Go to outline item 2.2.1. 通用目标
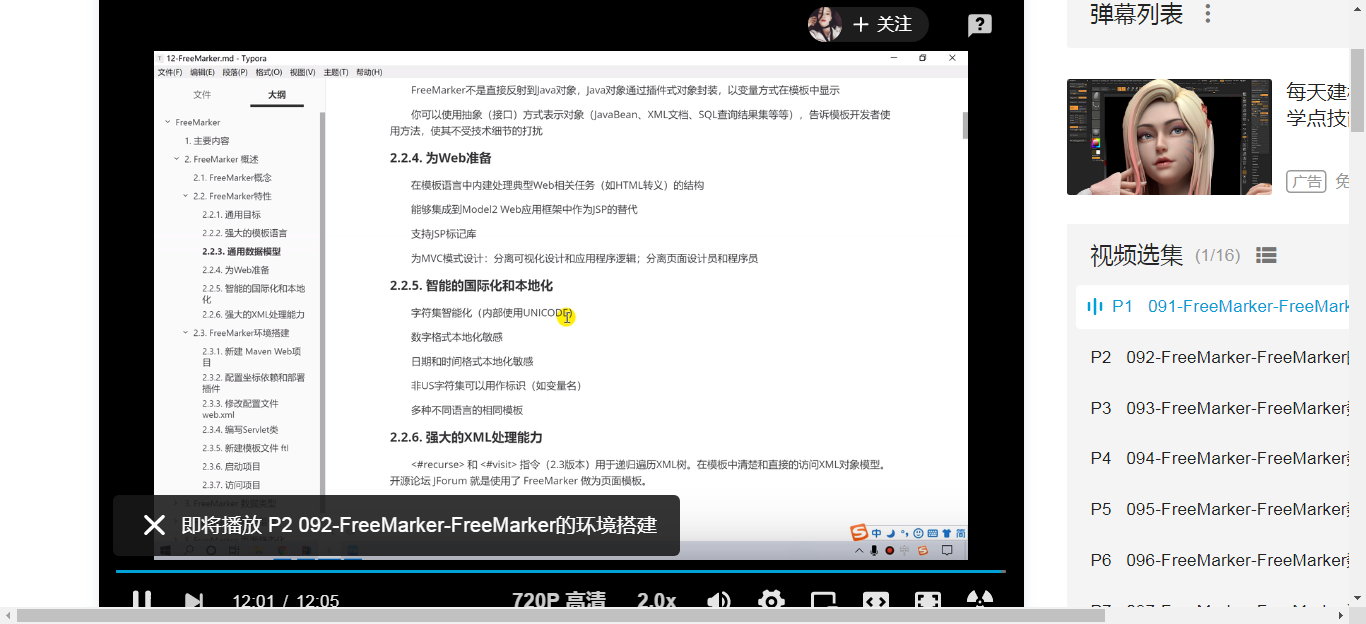Screen dimensions: 1366x624 [x=231, y=215]
